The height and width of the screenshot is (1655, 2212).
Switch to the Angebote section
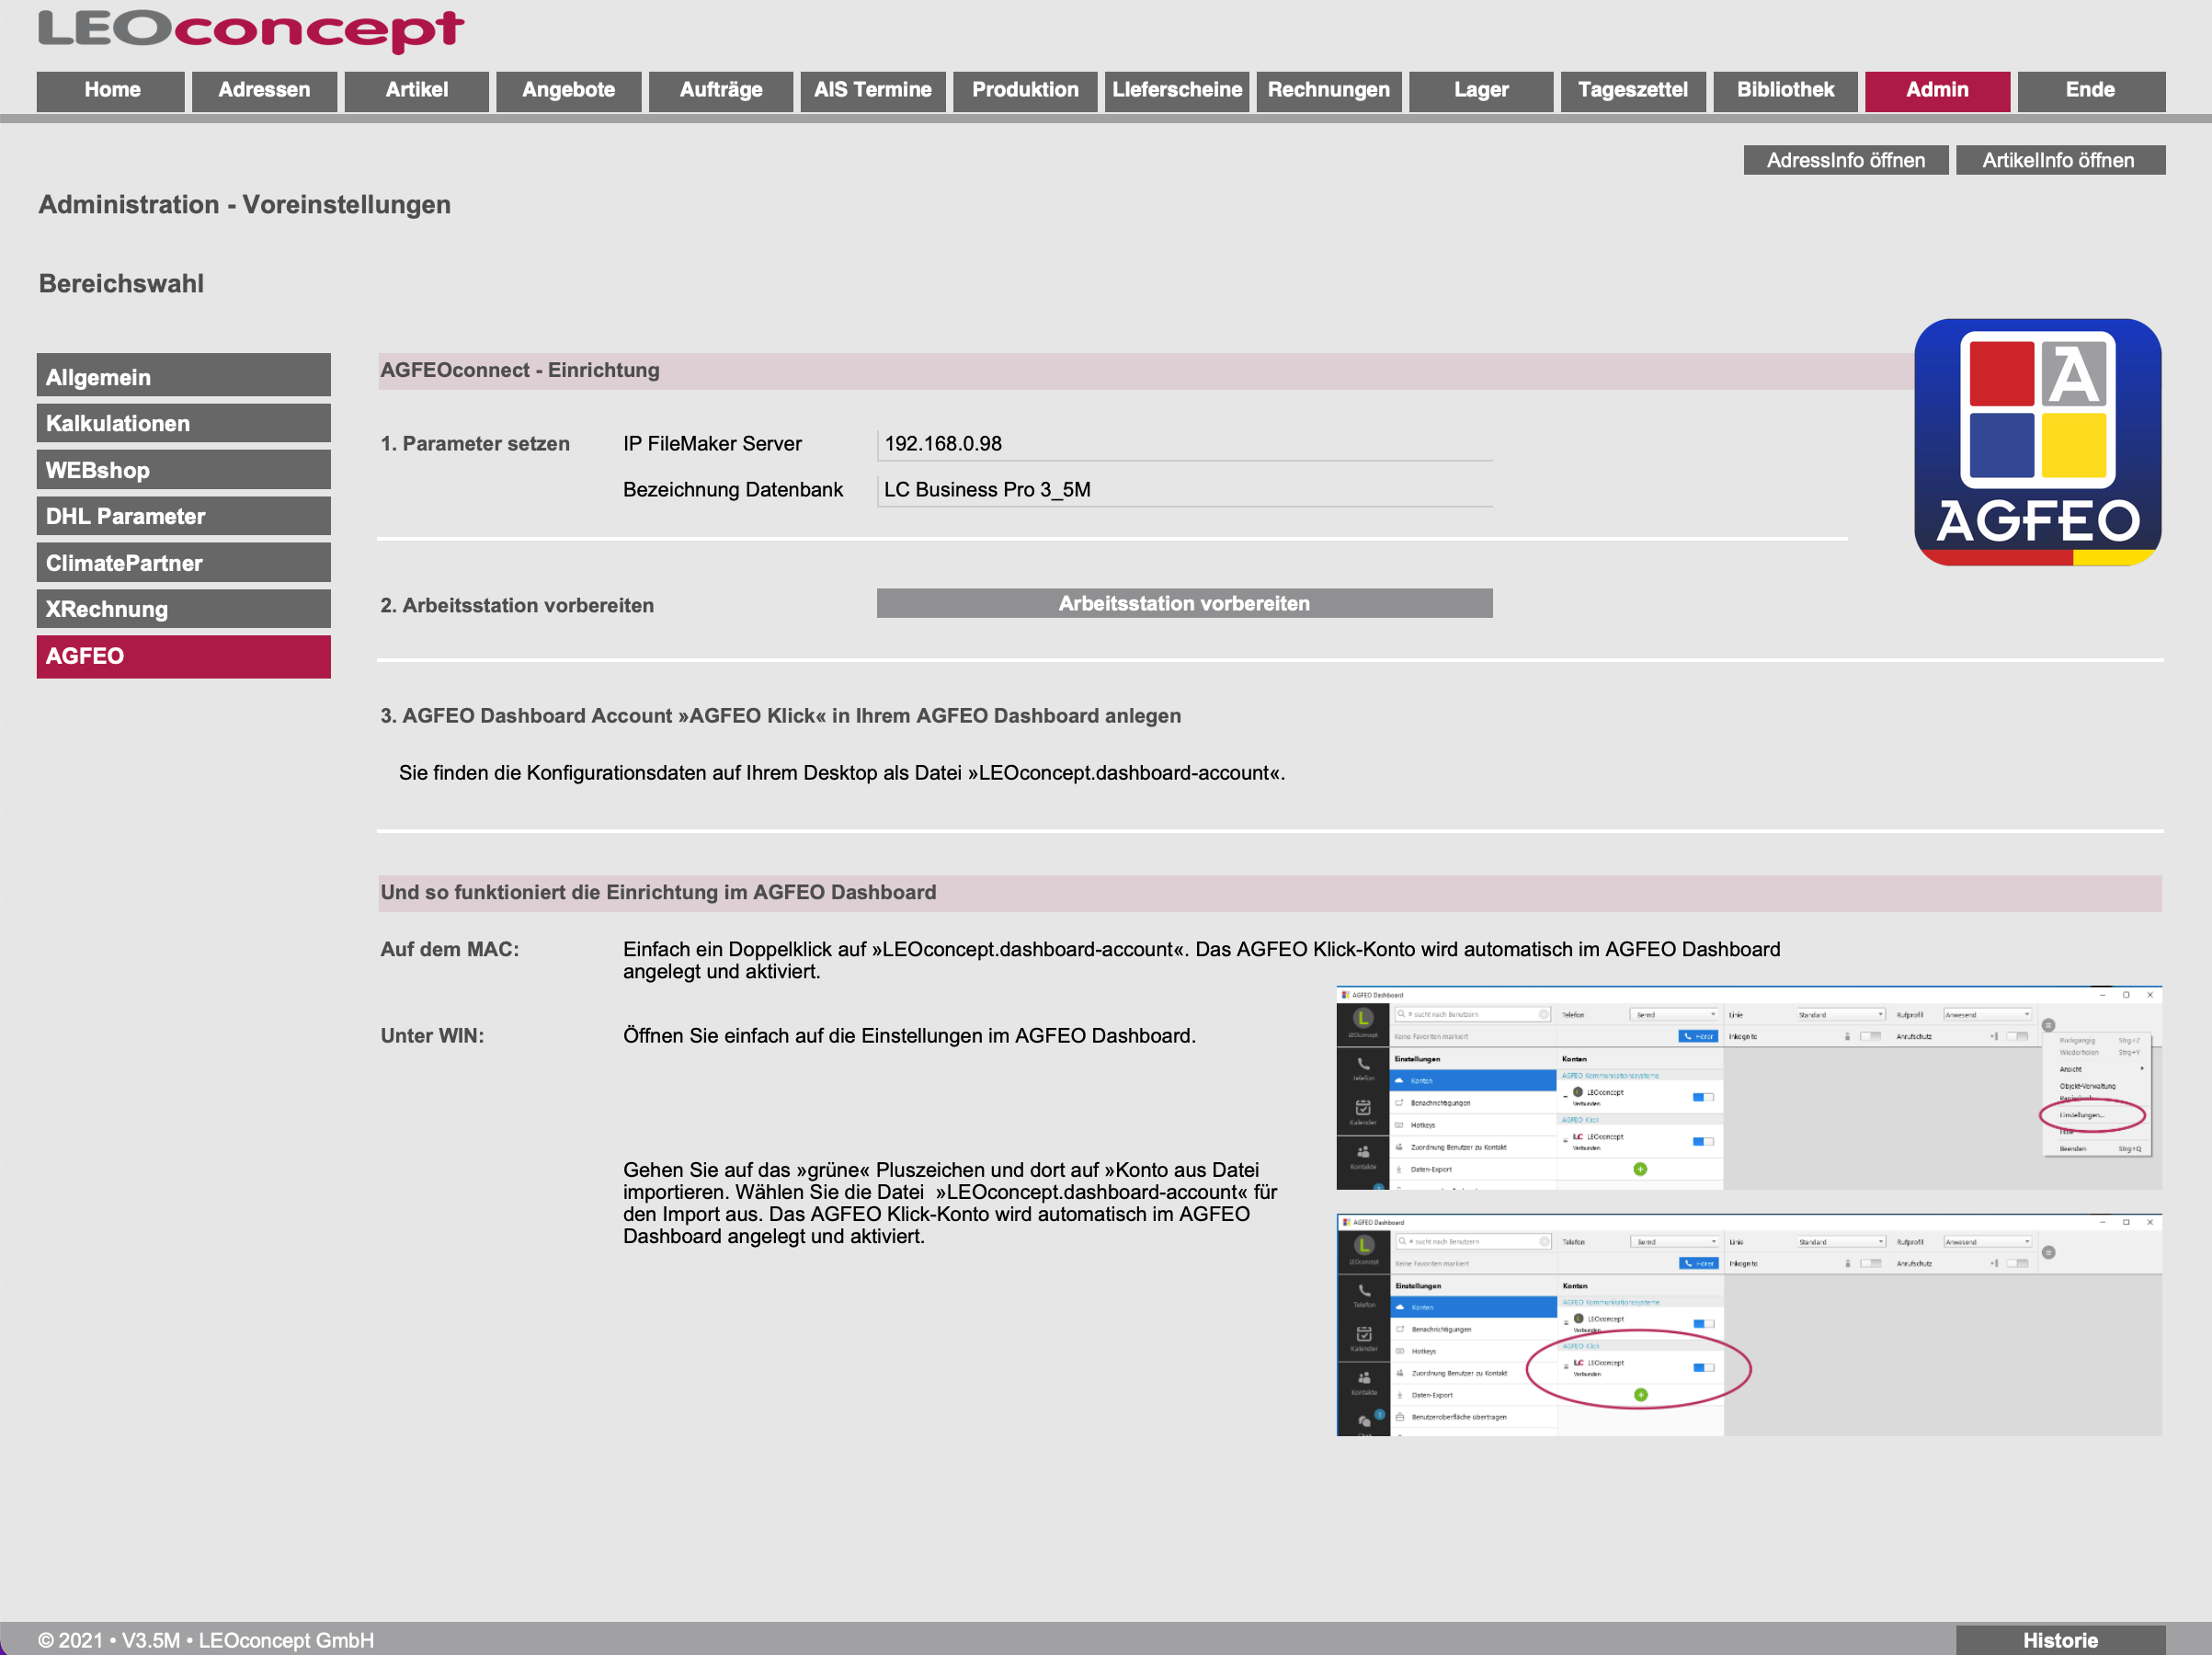pos(568,91)
